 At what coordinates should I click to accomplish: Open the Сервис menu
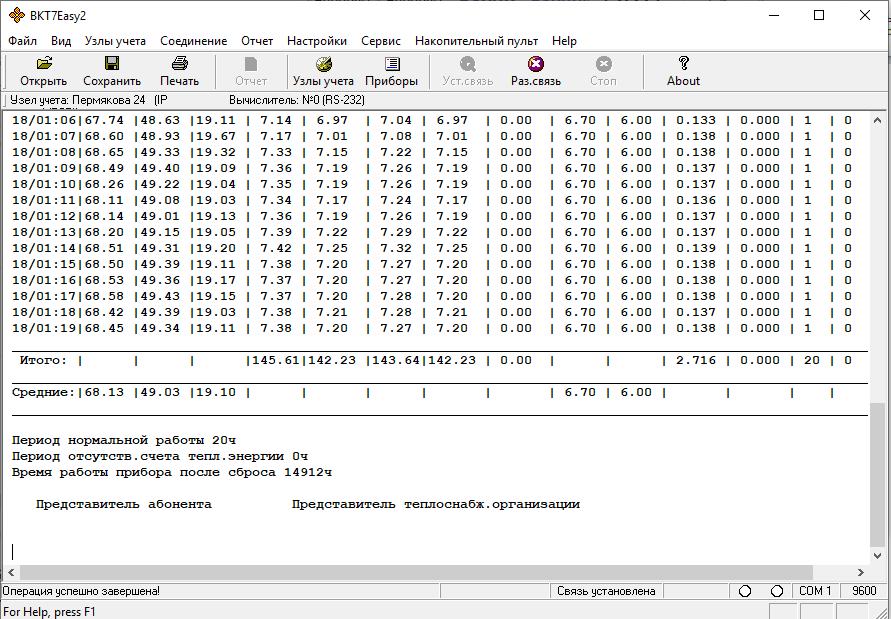tap(380, 41)
